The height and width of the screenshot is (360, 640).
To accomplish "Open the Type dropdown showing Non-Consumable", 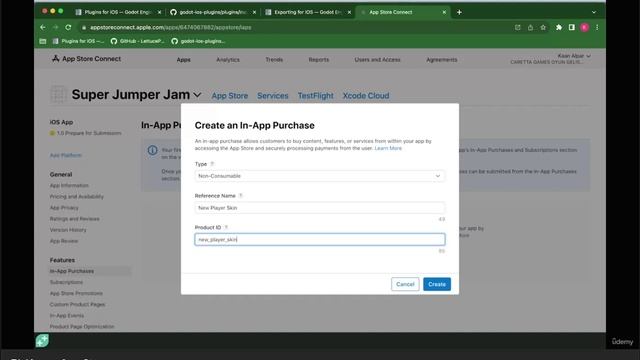I will pyautogui.click(x=320, y=176).
